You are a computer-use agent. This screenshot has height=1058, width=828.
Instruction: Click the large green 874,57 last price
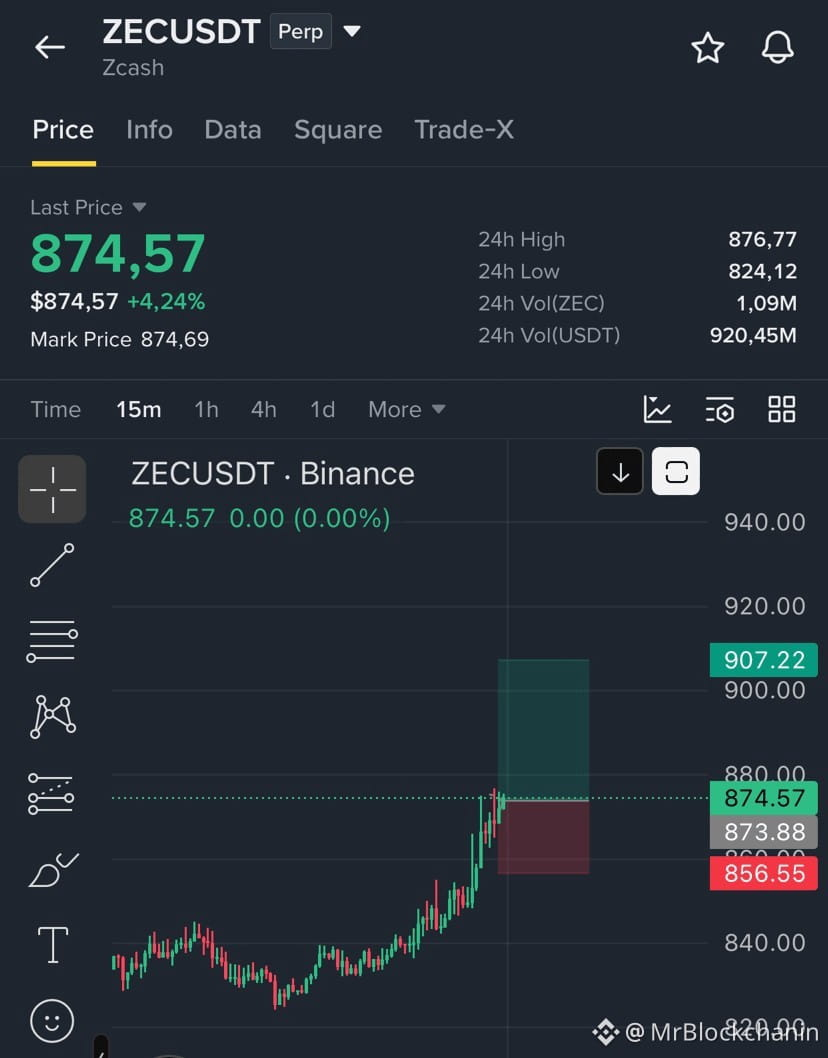(x=118, y=254)
